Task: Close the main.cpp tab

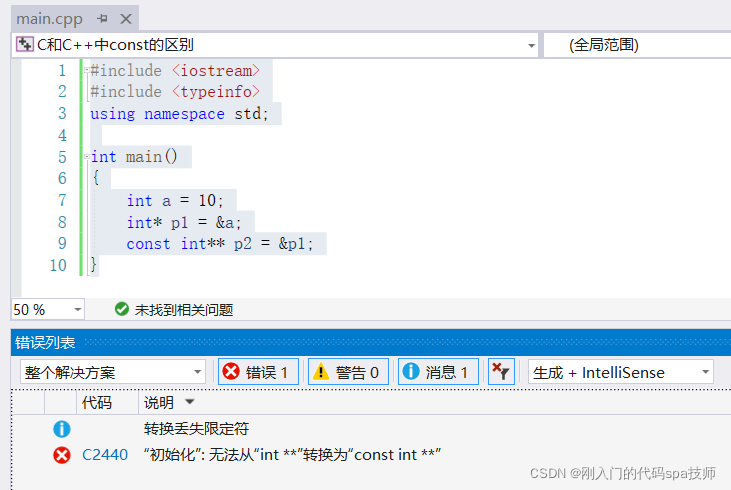Action: pos(126,19)
